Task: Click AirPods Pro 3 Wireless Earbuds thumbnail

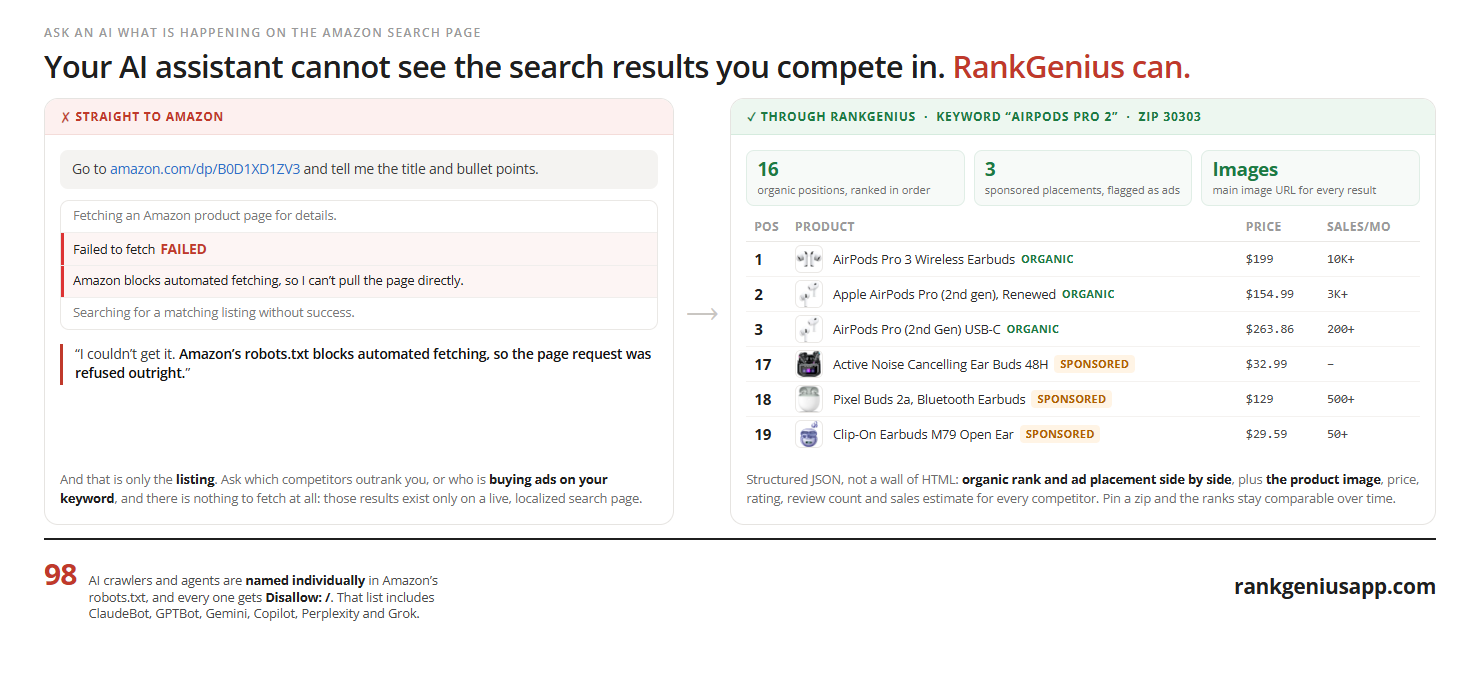Action: pyautogui.click(x=808, y=259)
